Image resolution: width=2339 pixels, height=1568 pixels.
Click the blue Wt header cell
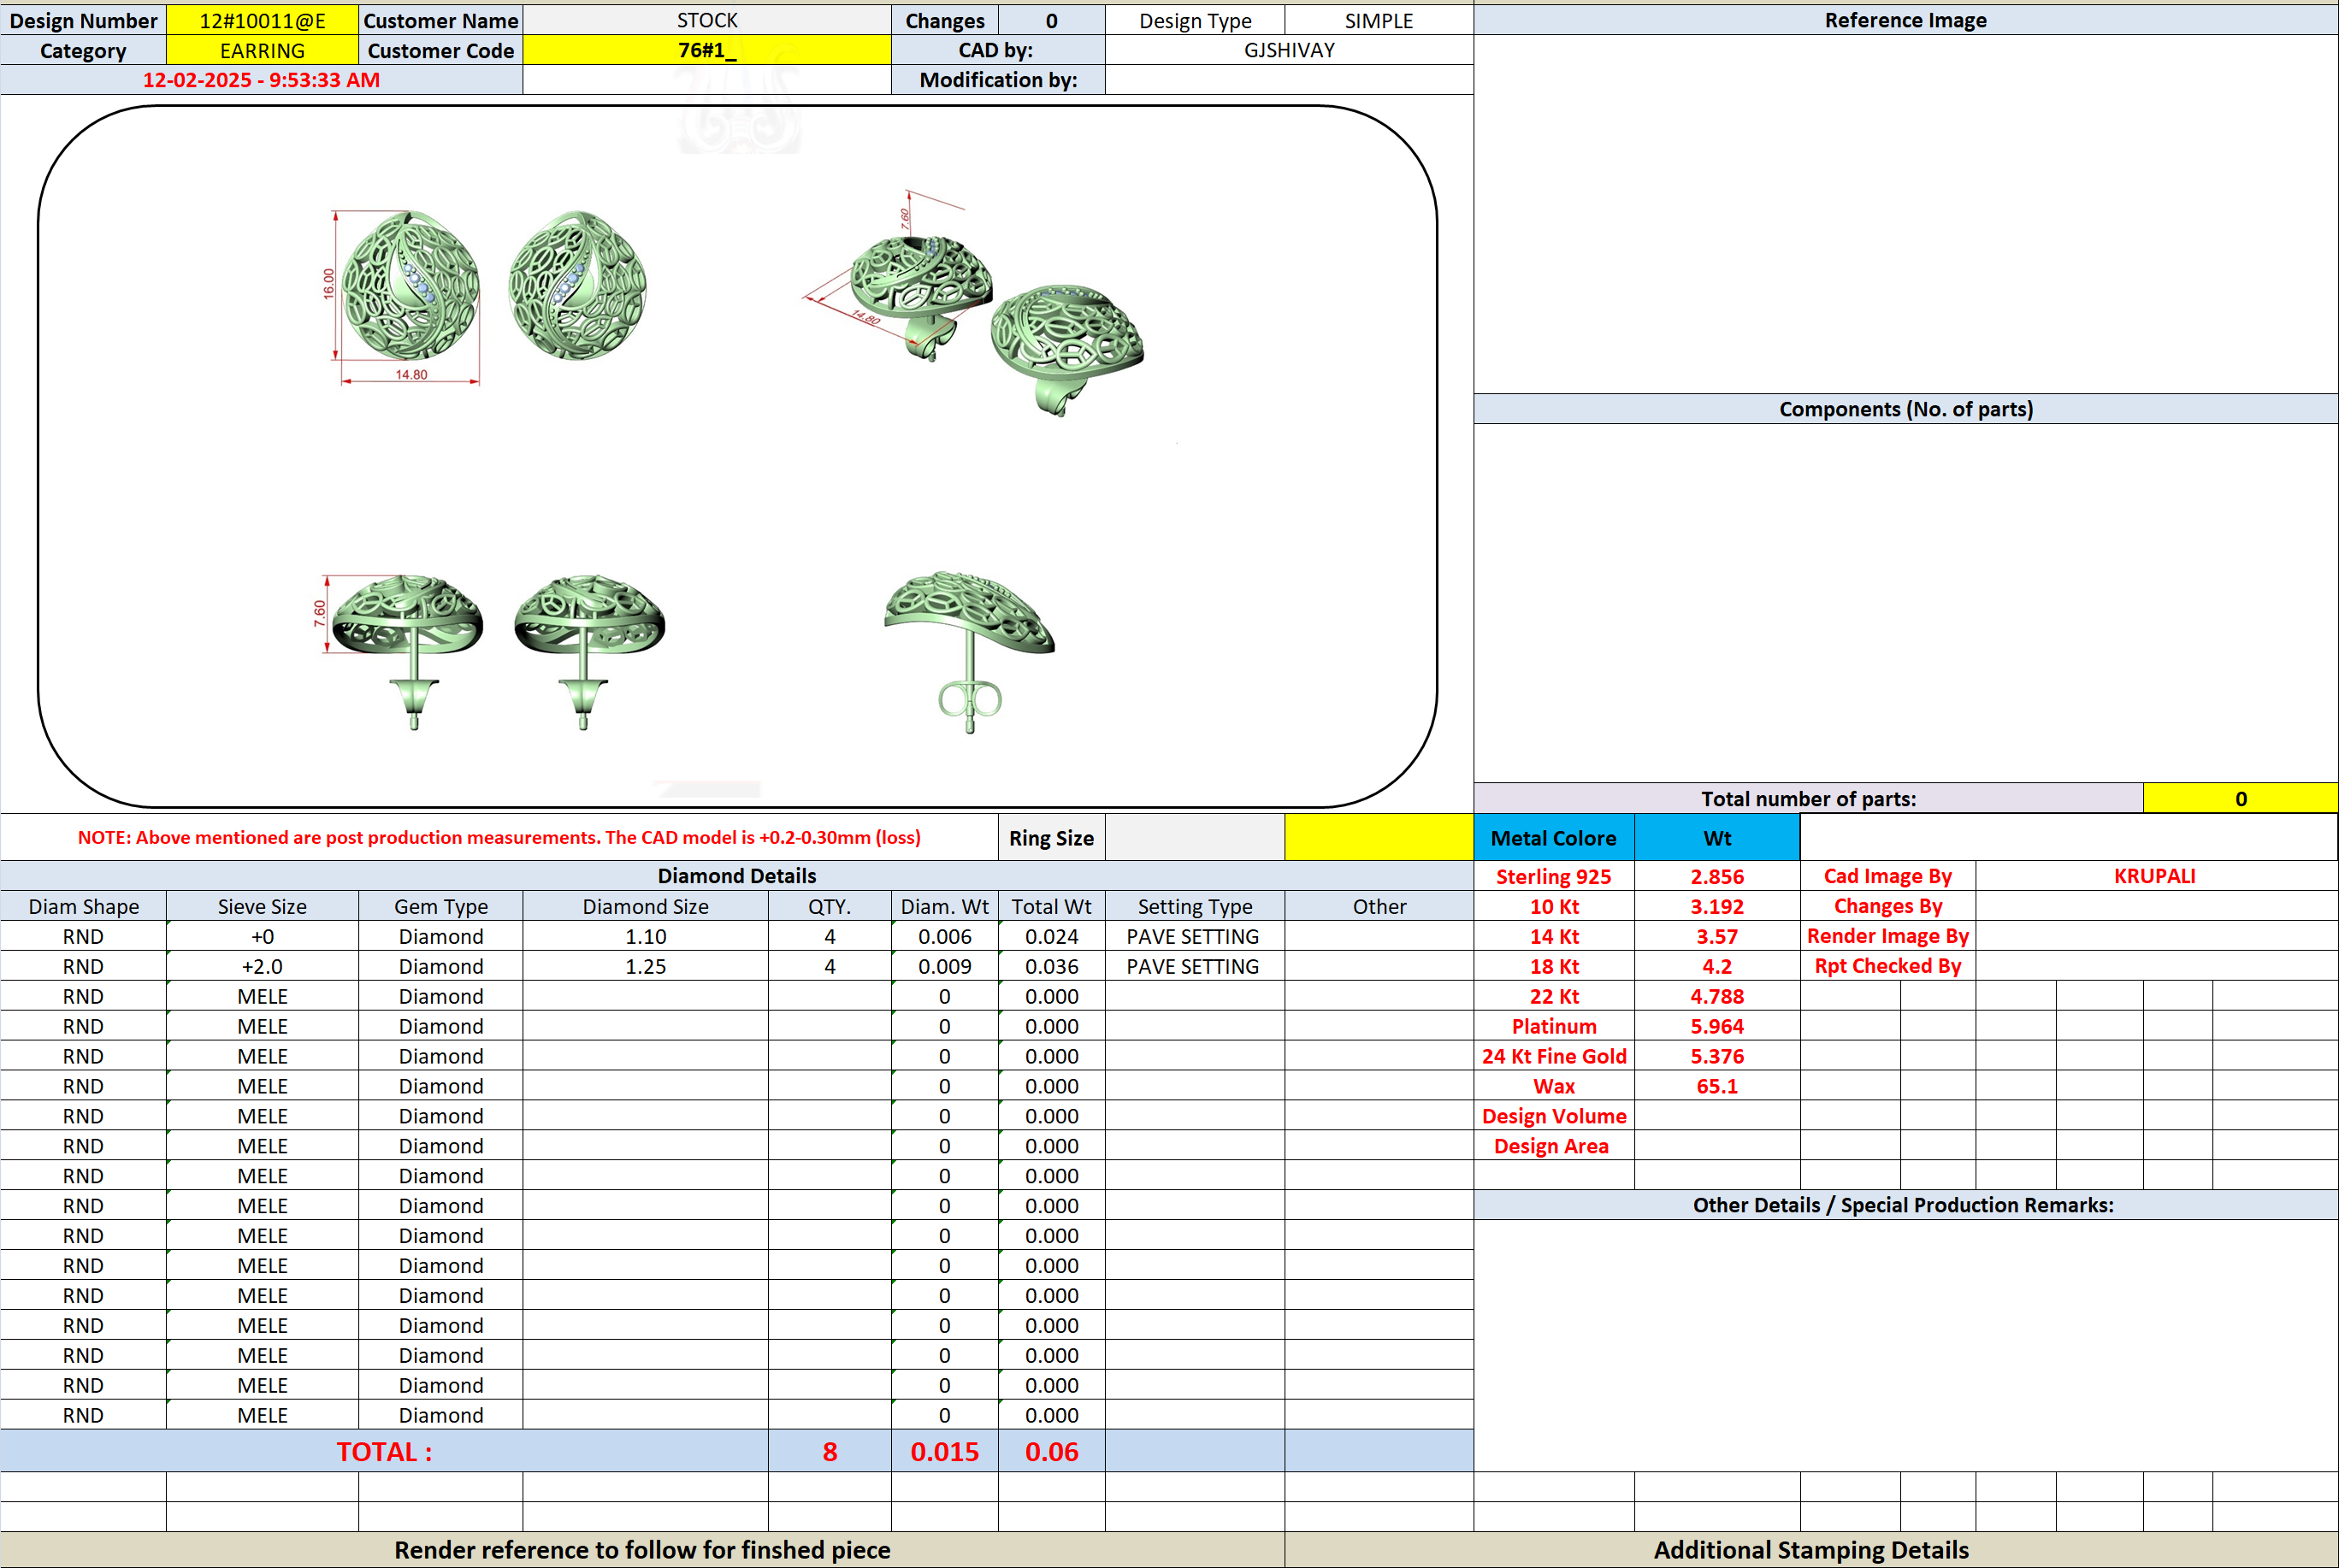pyautogui.click(x=1717, y=838)
